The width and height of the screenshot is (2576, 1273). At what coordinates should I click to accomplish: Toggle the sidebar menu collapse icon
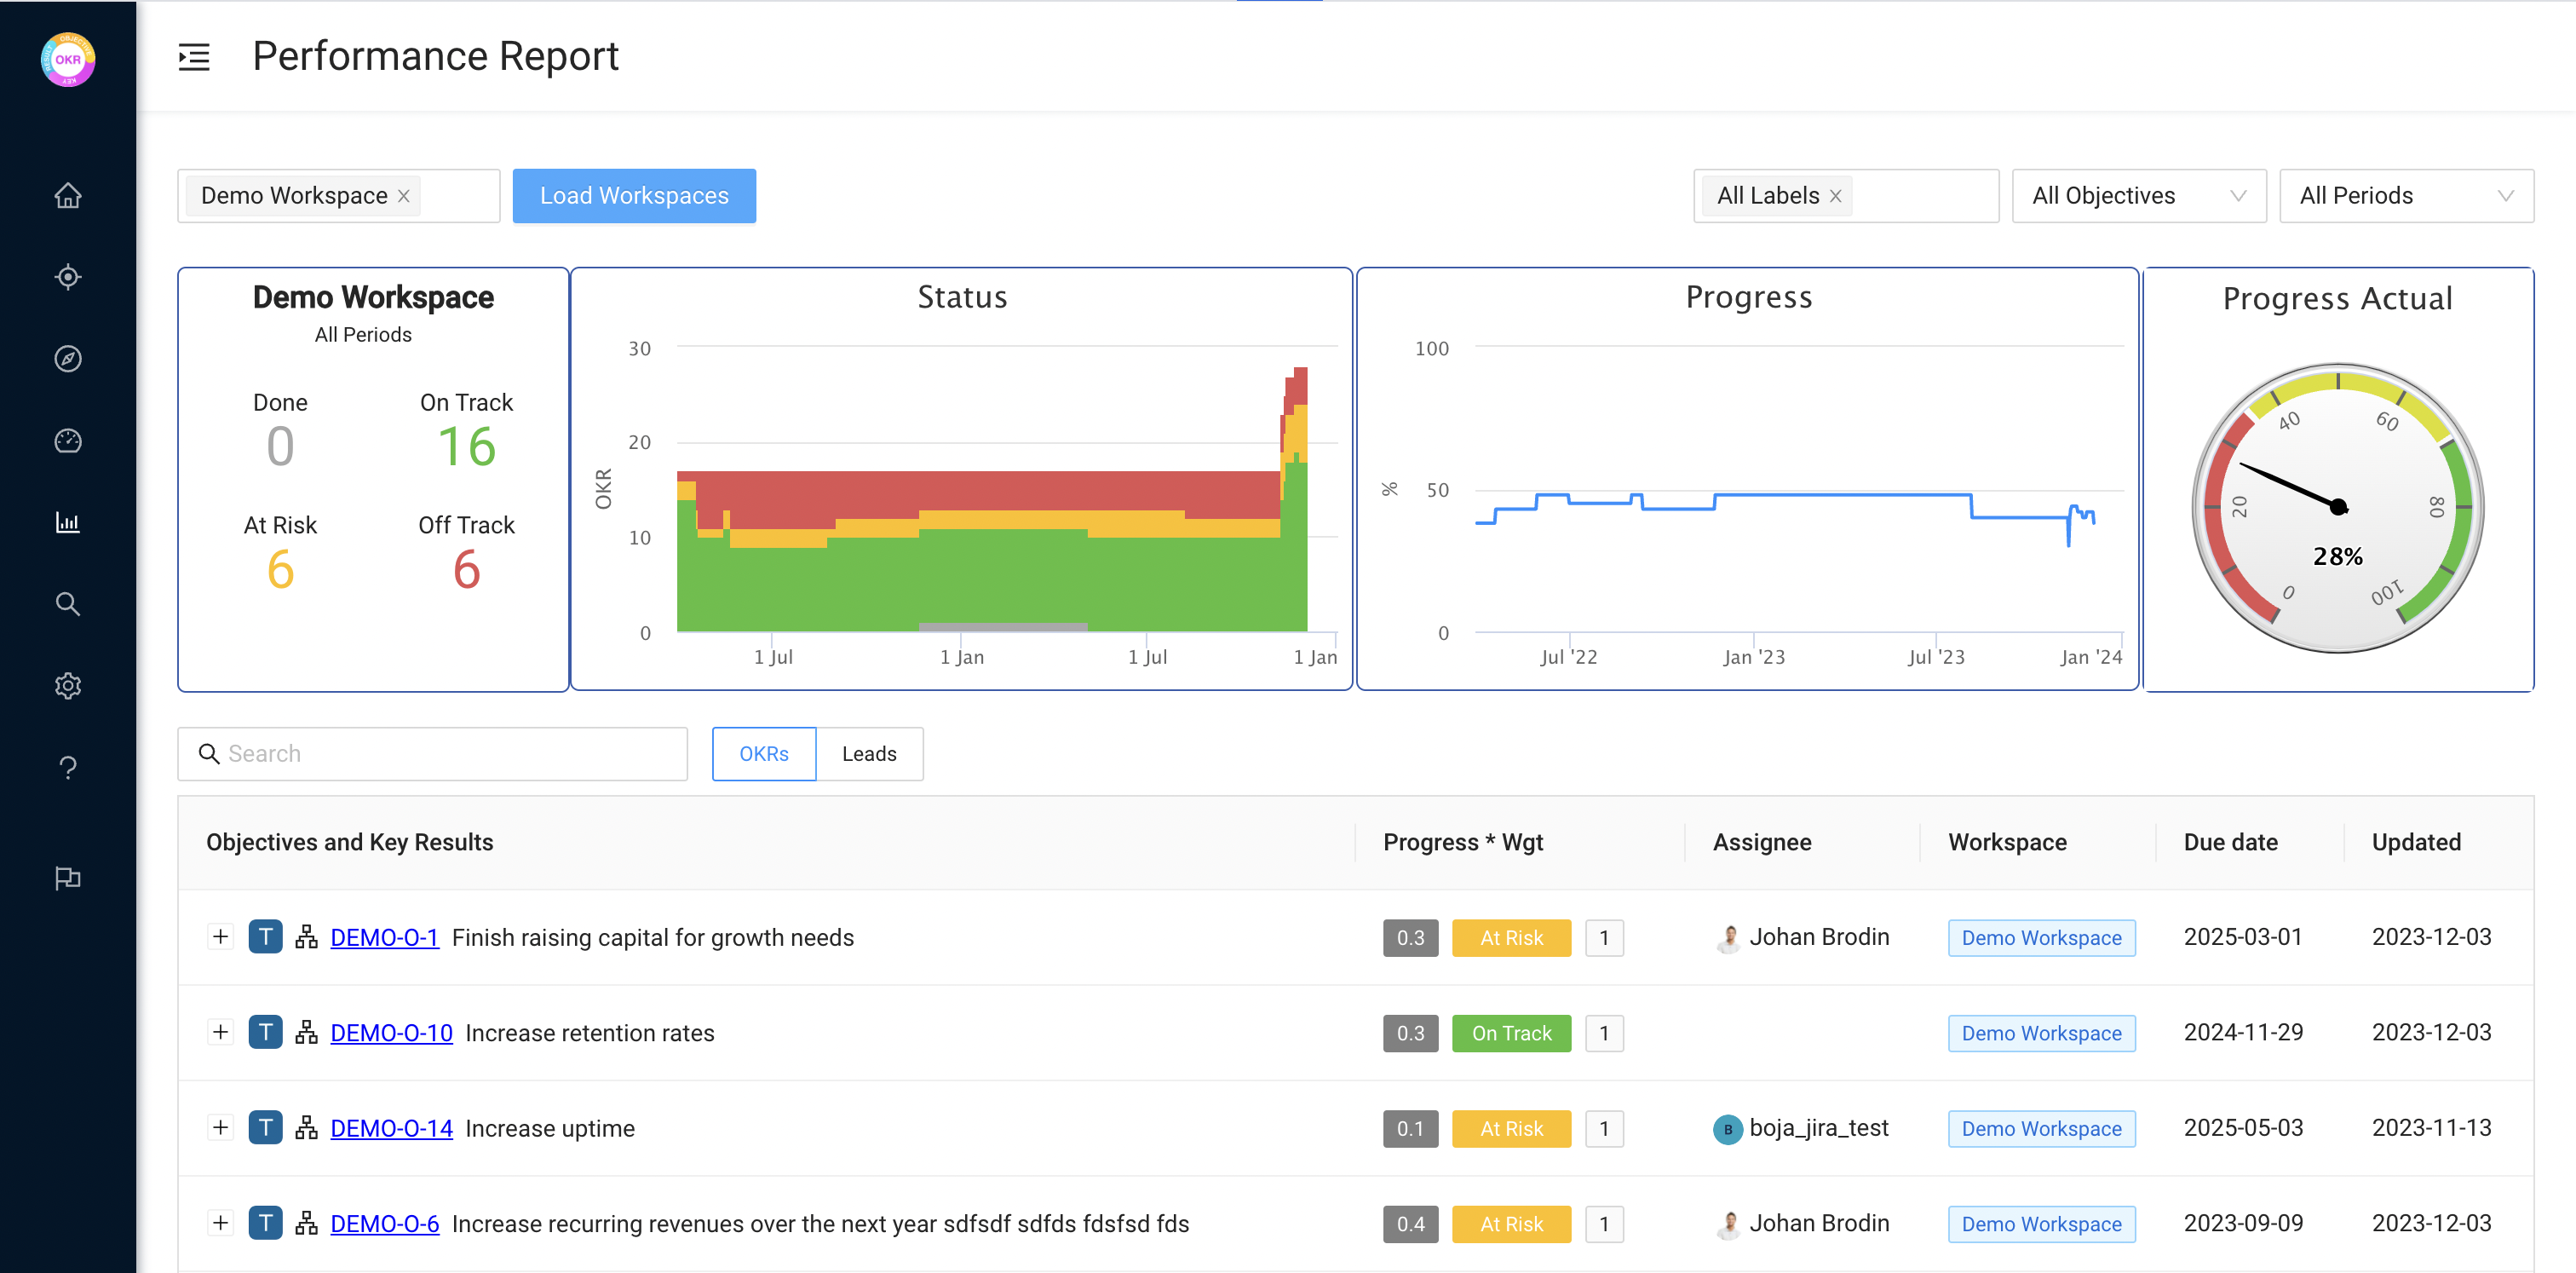pyautogui.click(x=194, y=57)
